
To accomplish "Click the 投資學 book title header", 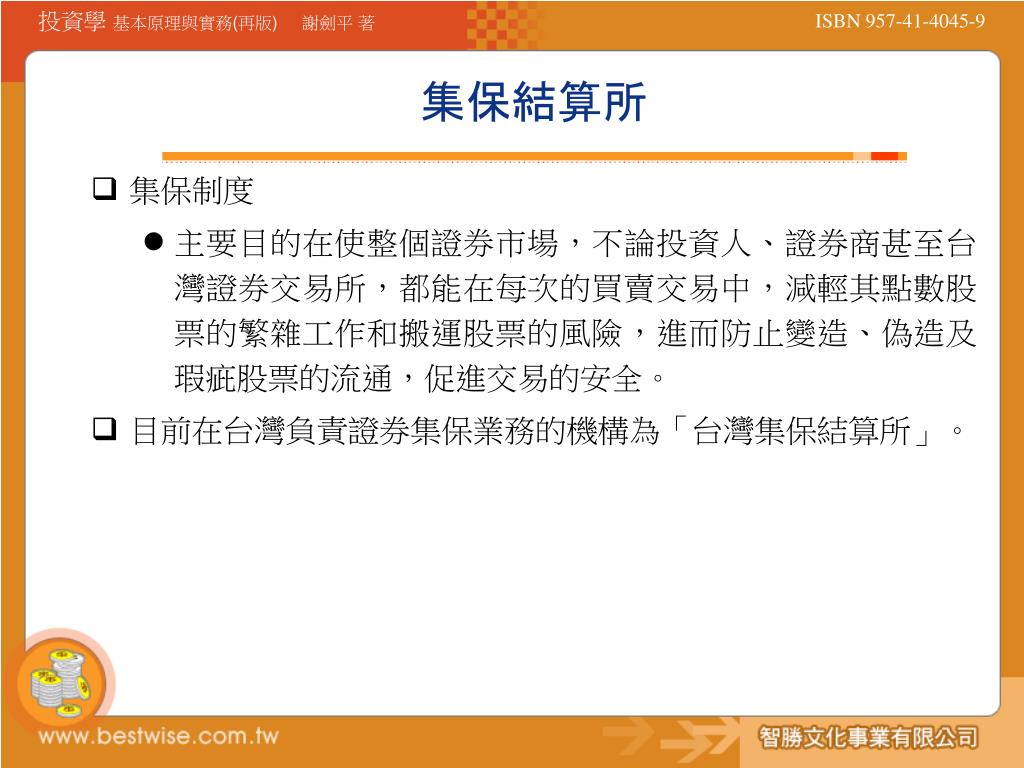I will [x=72, y=22].
